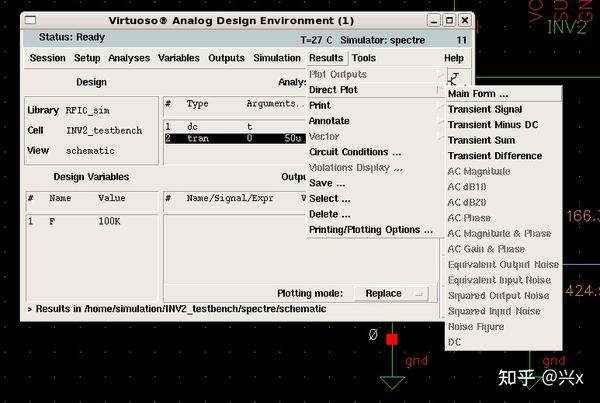The height and width of the screenshot is (403, 600).
Task: Open the Session menu
Action: [47, 58]
